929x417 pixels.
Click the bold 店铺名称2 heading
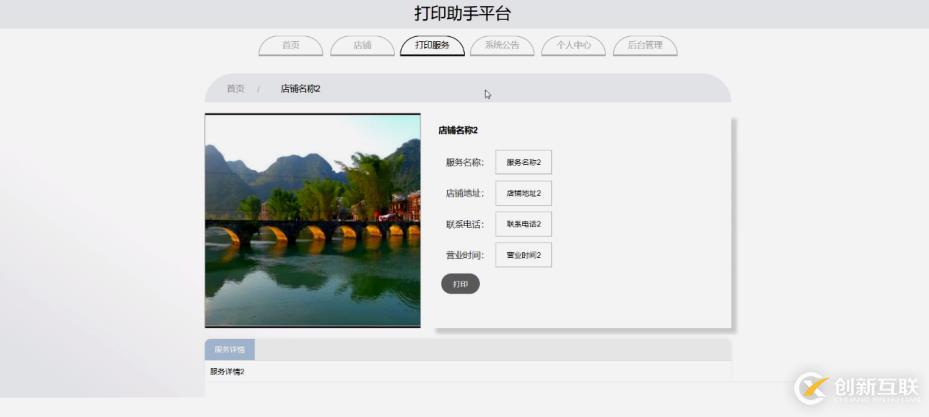point(458,130)
